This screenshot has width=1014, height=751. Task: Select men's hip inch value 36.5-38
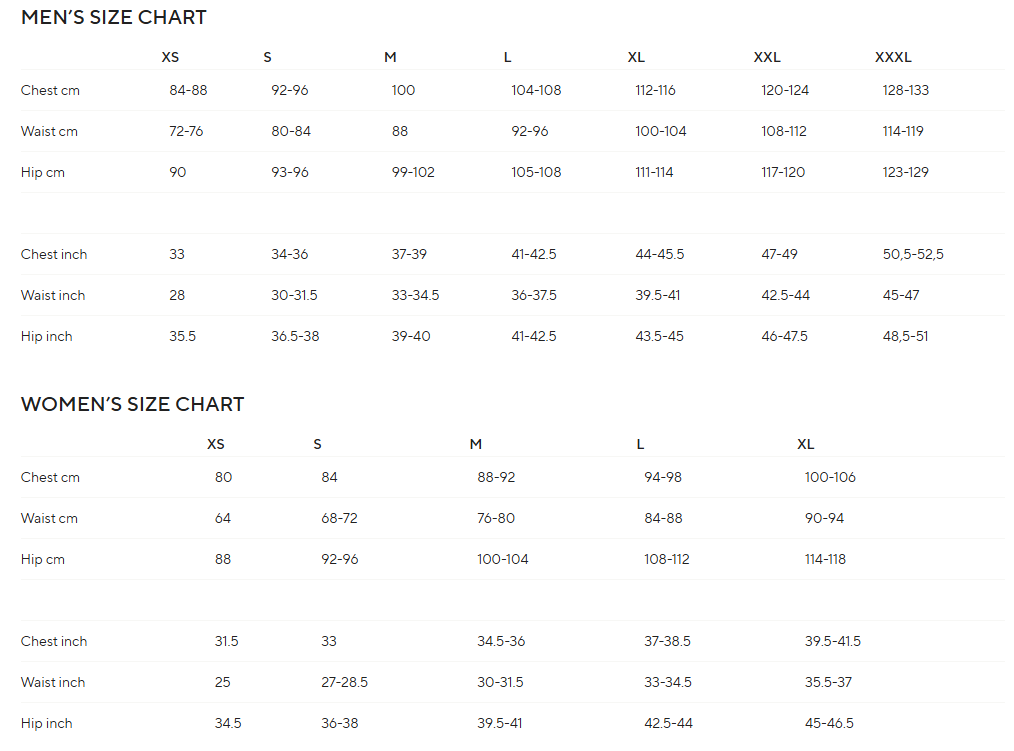[x=295, y=336]
